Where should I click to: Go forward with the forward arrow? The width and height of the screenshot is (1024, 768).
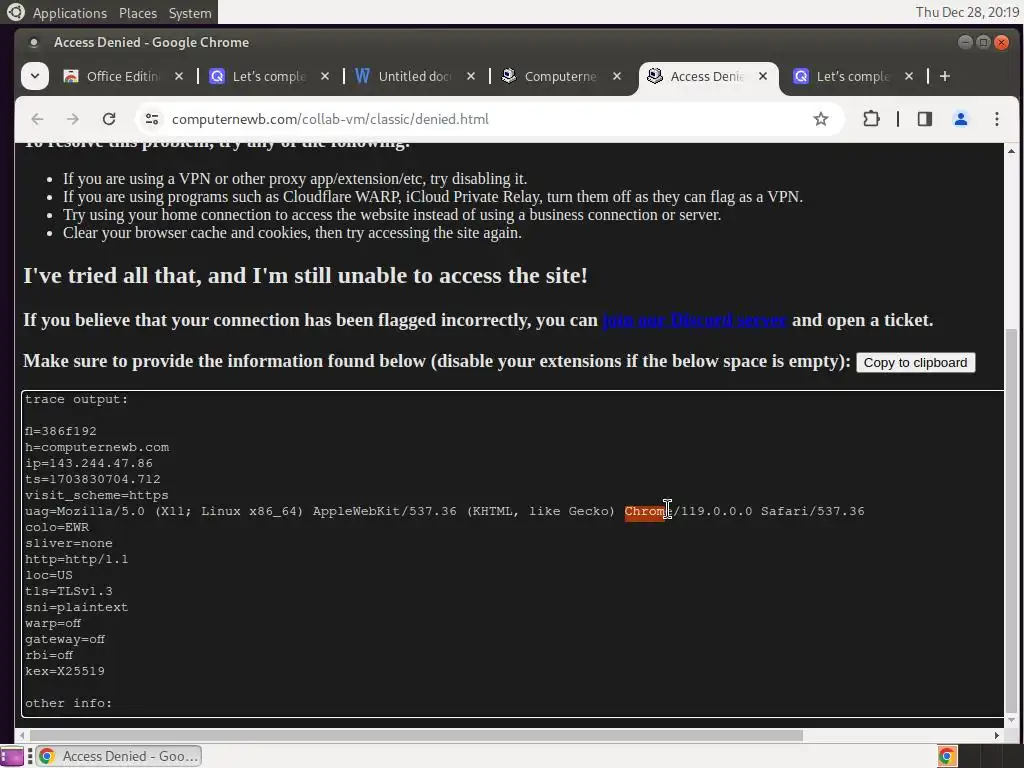[x=72, y=119]
